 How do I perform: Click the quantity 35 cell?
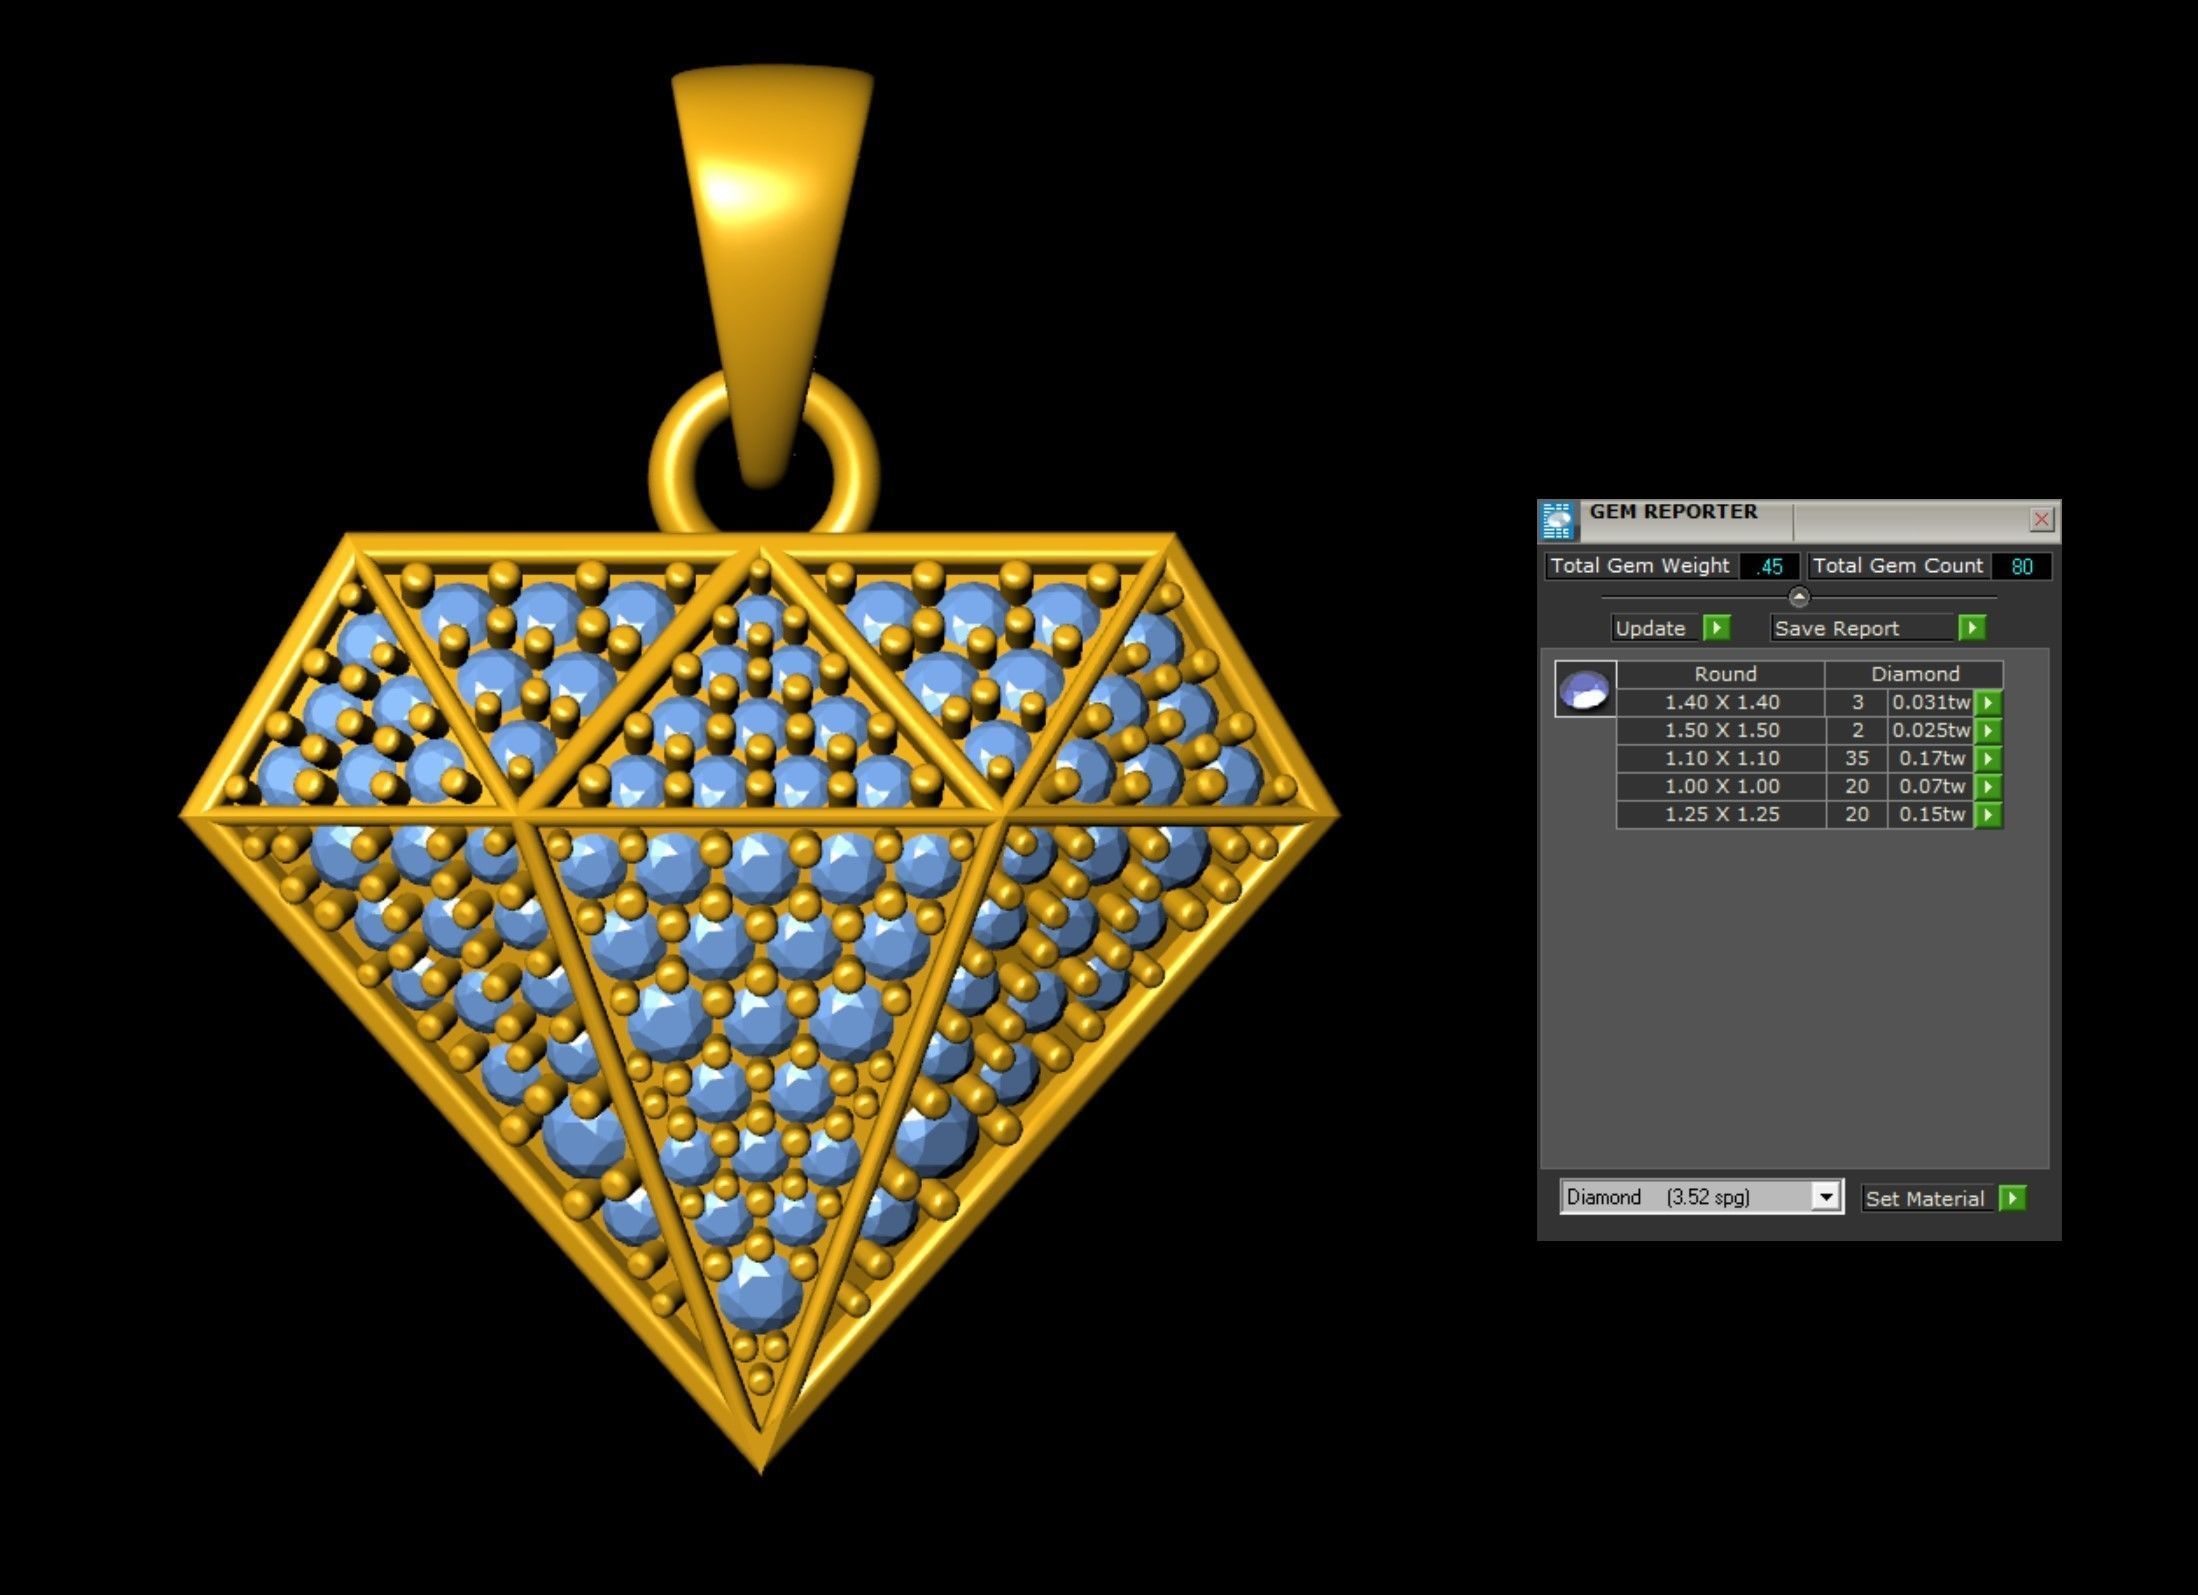coord(1857,759)
